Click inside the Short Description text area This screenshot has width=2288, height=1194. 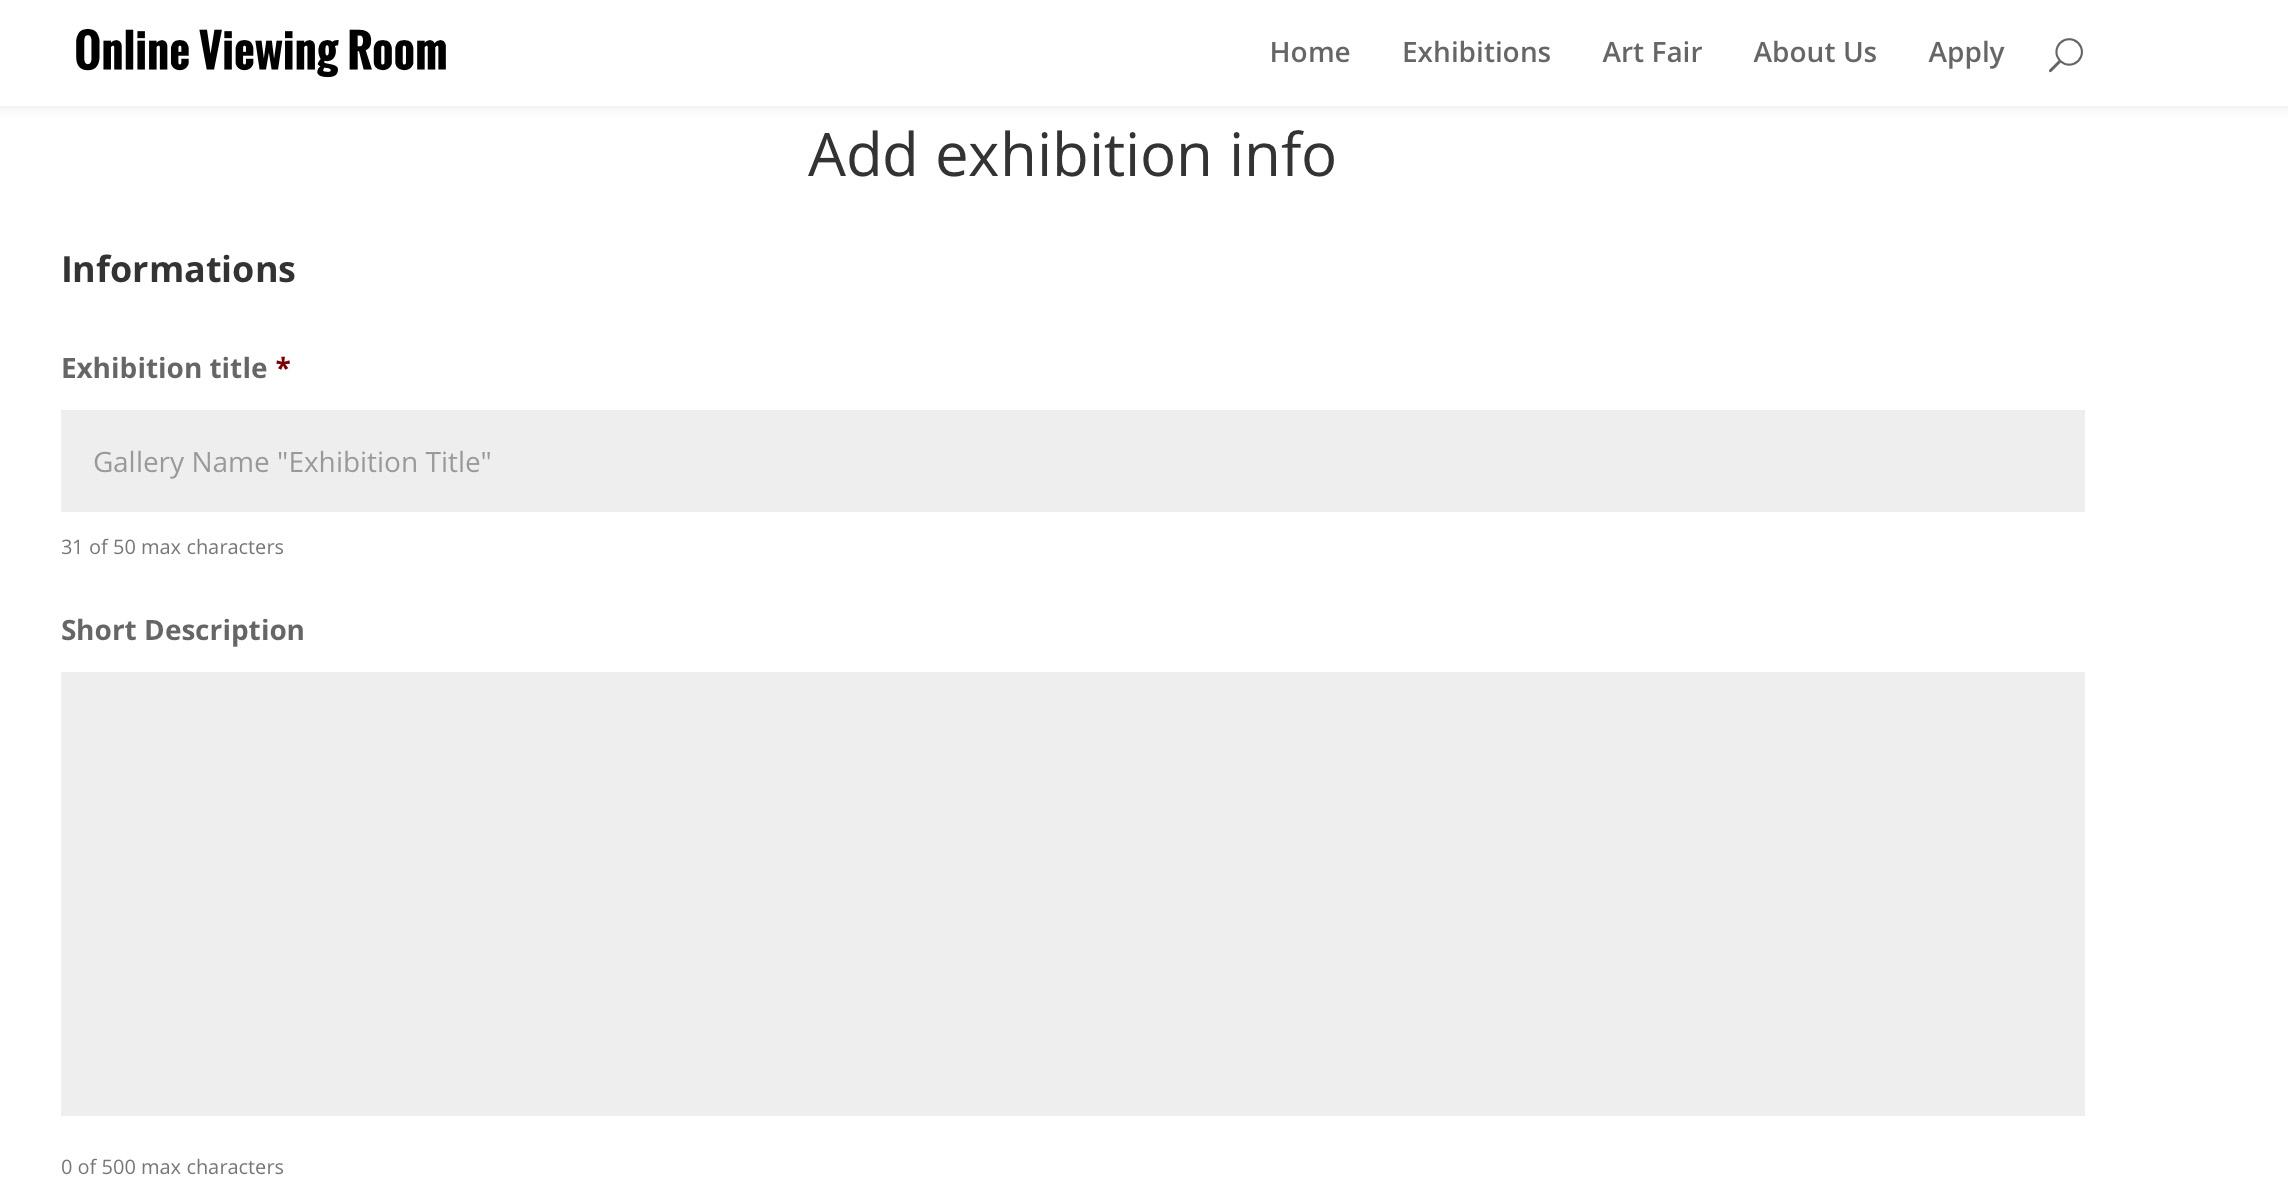1073,894
